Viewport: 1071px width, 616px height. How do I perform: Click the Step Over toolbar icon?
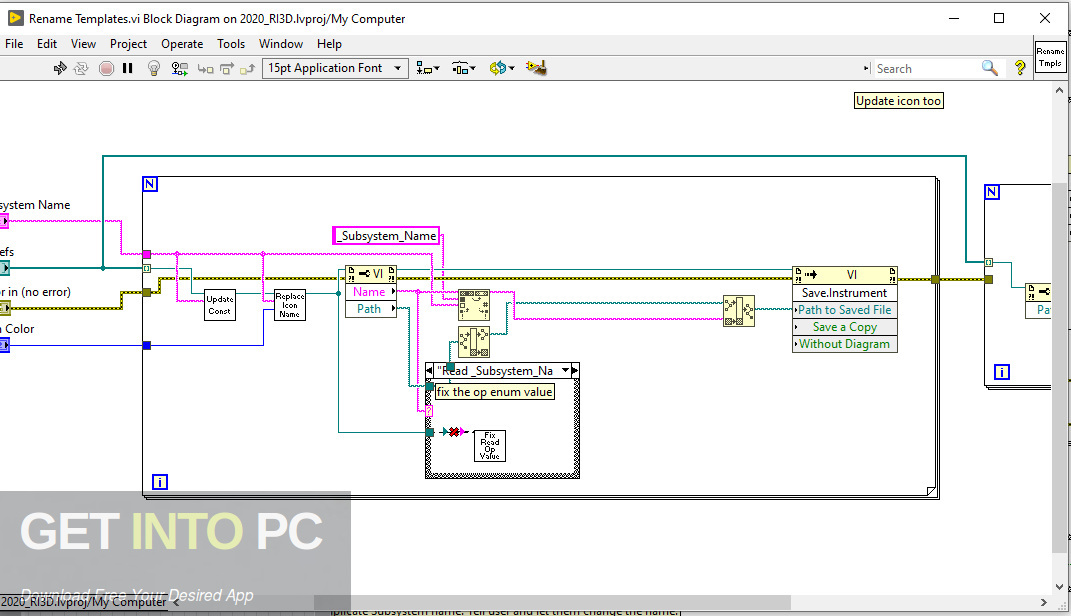227,68
